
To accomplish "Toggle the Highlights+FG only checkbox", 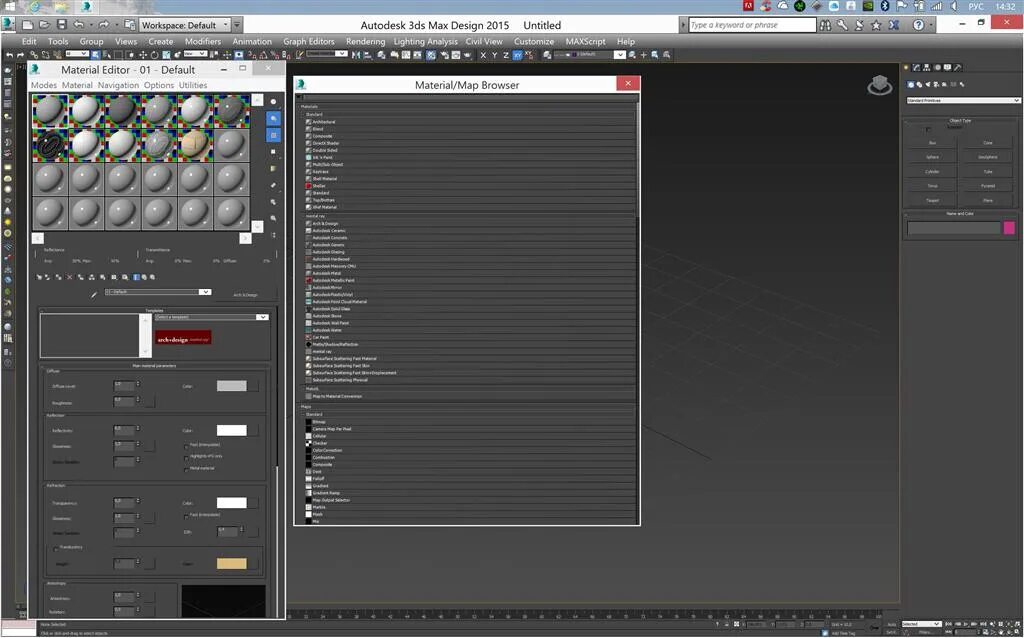I will 186,457.
